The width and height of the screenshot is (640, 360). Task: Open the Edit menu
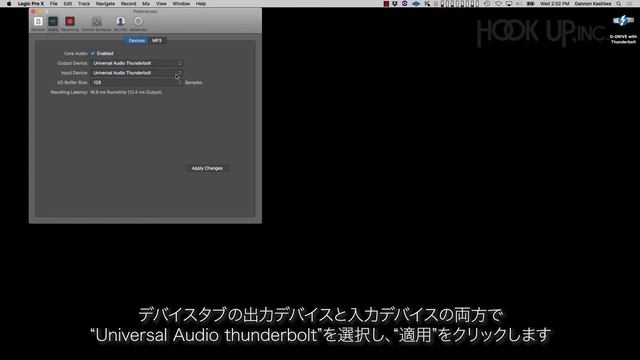tap(68, 4)
